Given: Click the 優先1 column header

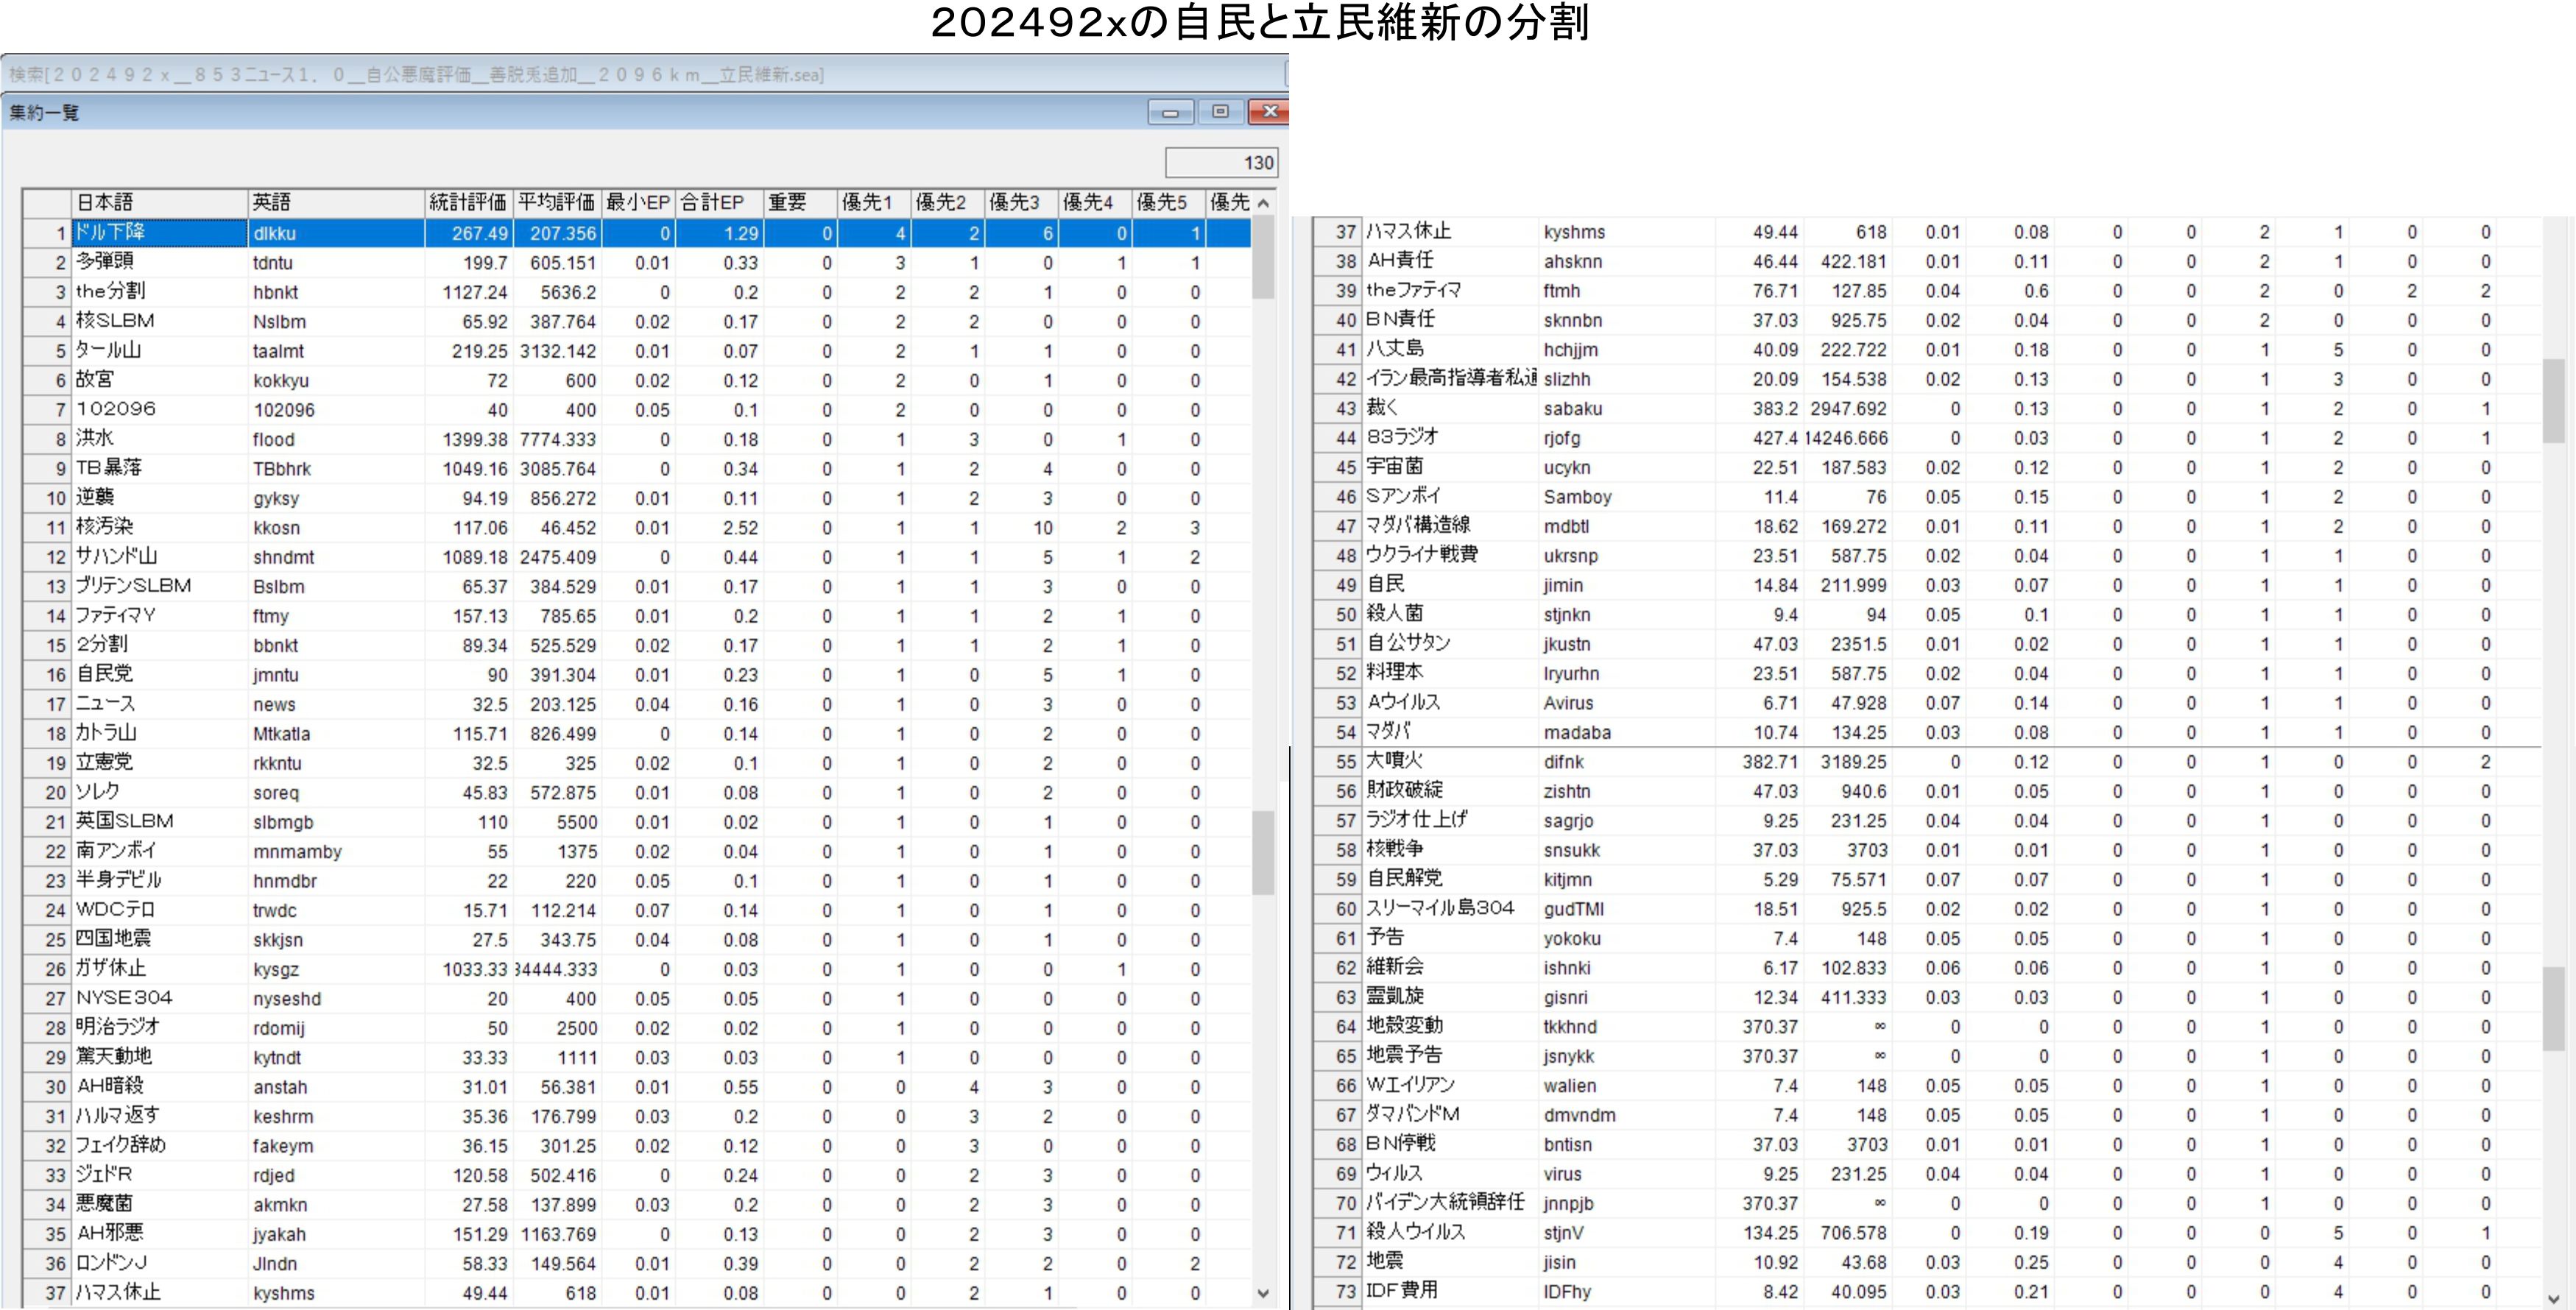Looking at the screenshot, I should click(874, 202).
